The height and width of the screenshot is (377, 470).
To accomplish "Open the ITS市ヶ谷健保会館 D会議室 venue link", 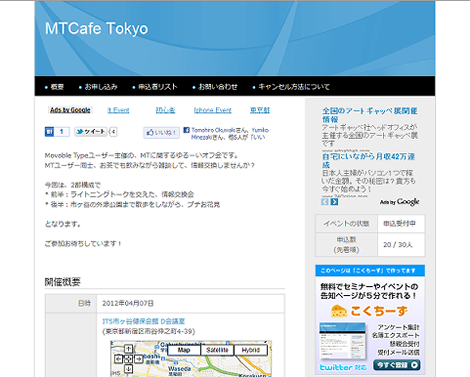I will click(143, 321).
